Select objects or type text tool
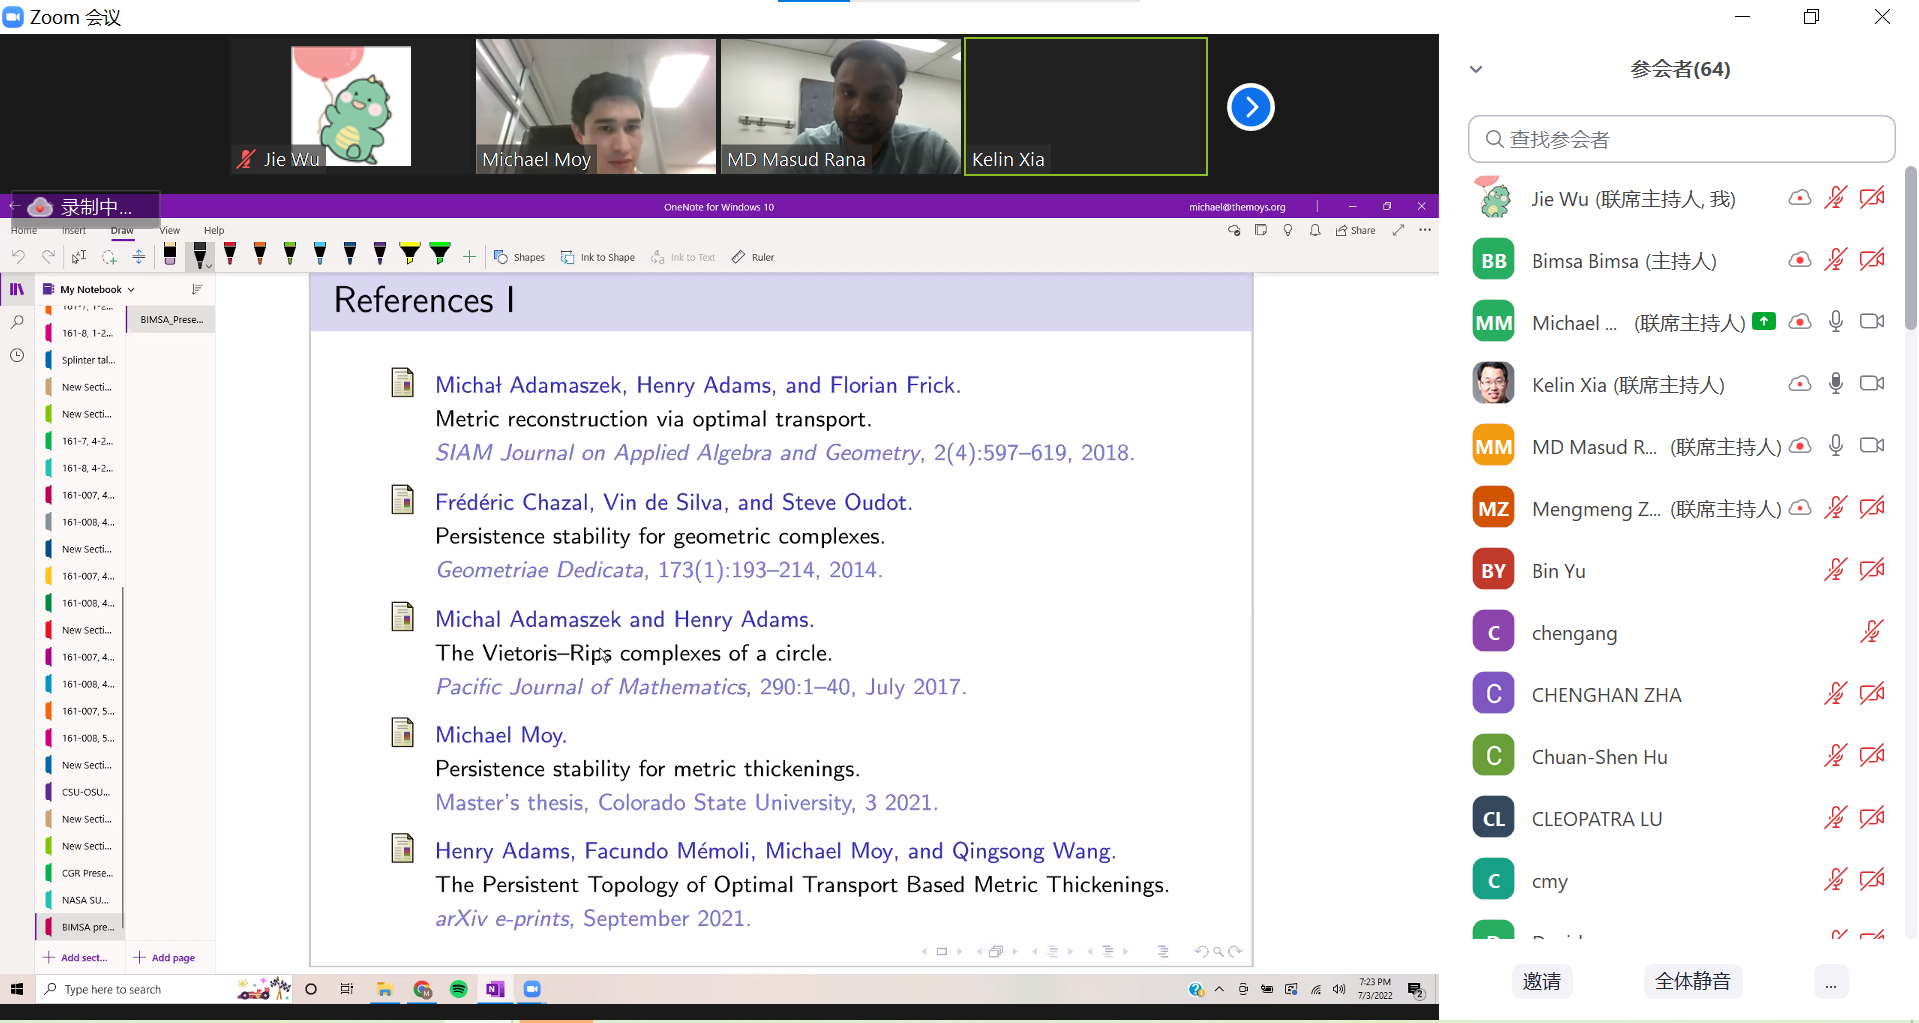This screenshot has width=1919, height=1023. pos(79,257)
